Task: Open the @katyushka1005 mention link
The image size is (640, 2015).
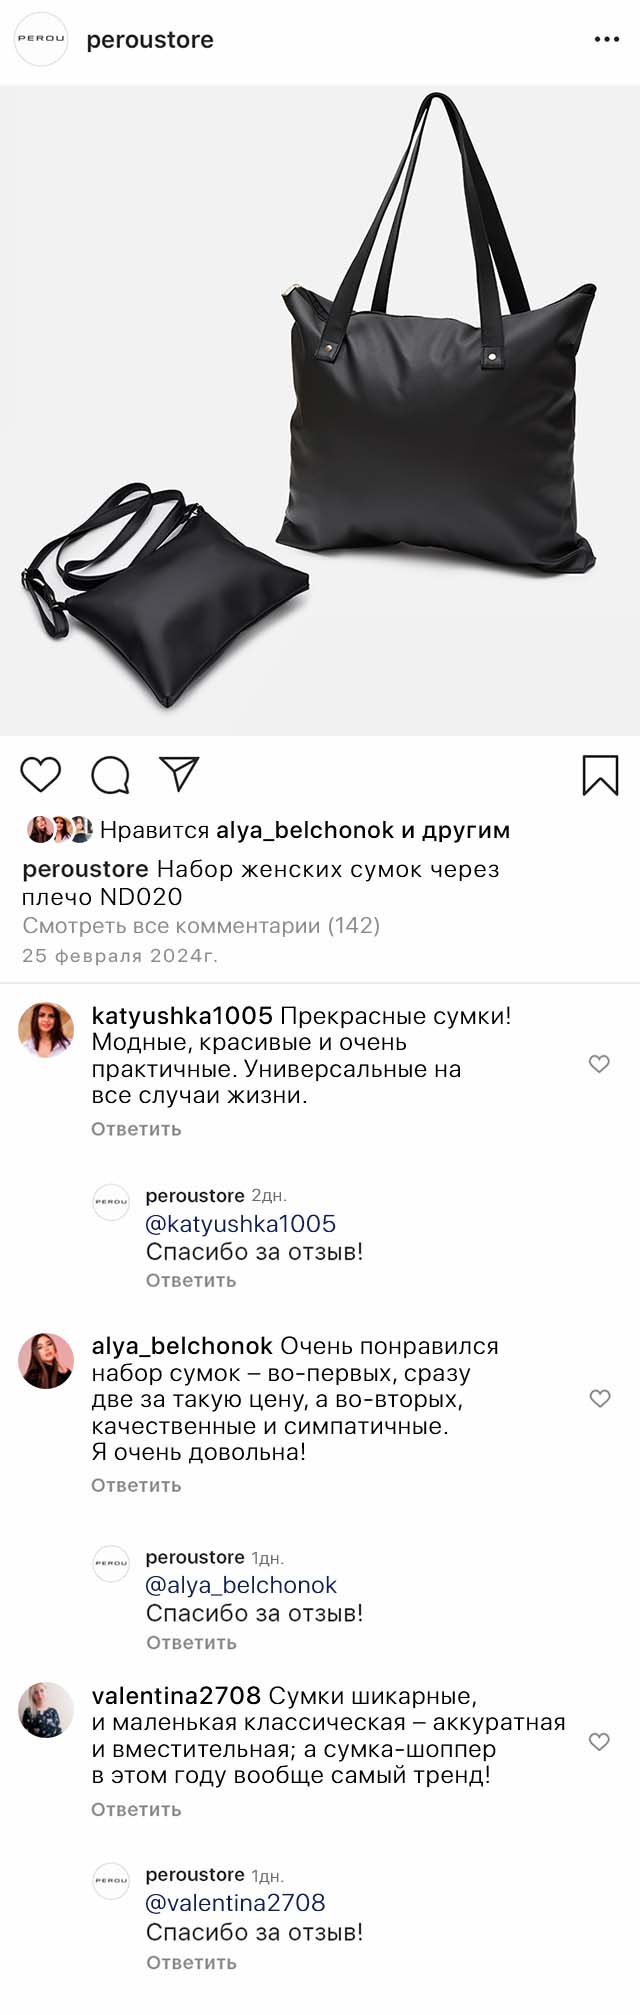Action: [241, 1224]
